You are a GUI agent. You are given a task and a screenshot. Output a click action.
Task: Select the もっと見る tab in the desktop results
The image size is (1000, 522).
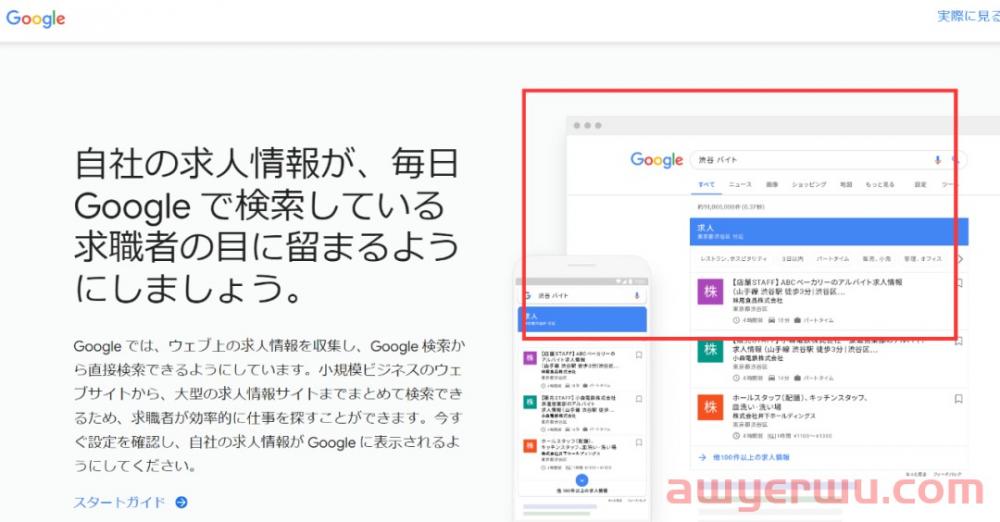pos(879,184)
